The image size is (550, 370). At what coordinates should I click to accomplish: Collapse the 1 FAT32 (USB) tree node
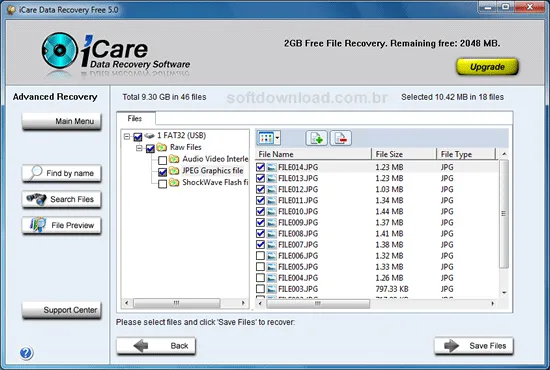127,136
